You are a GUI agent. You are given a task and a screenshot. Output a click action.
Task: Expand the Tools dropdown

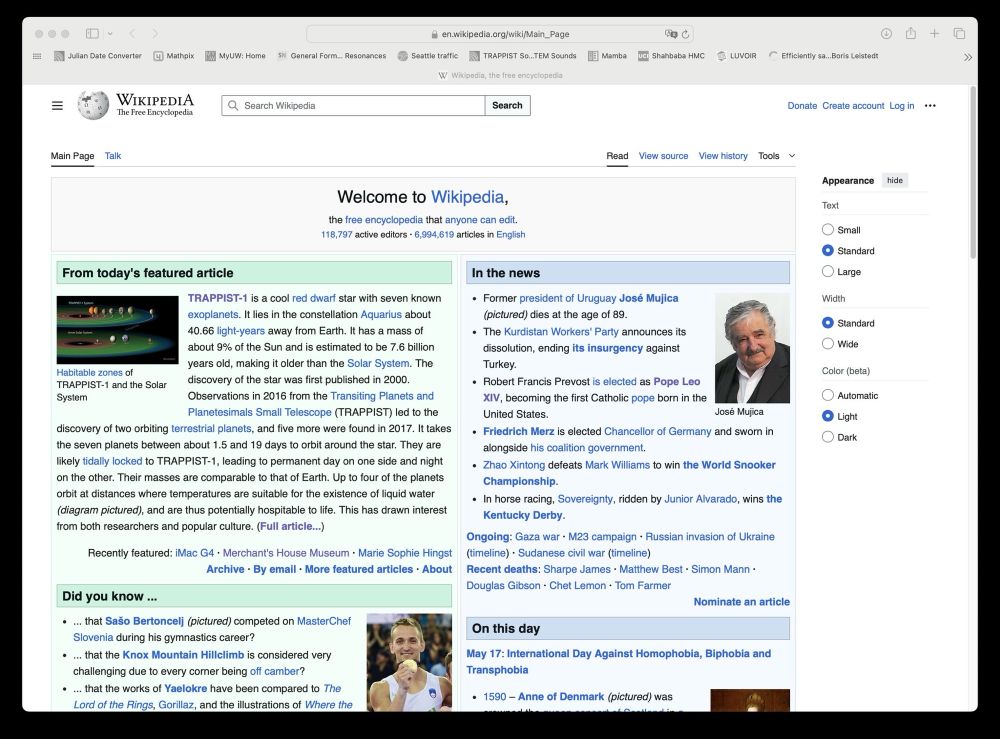pos(777,156)
